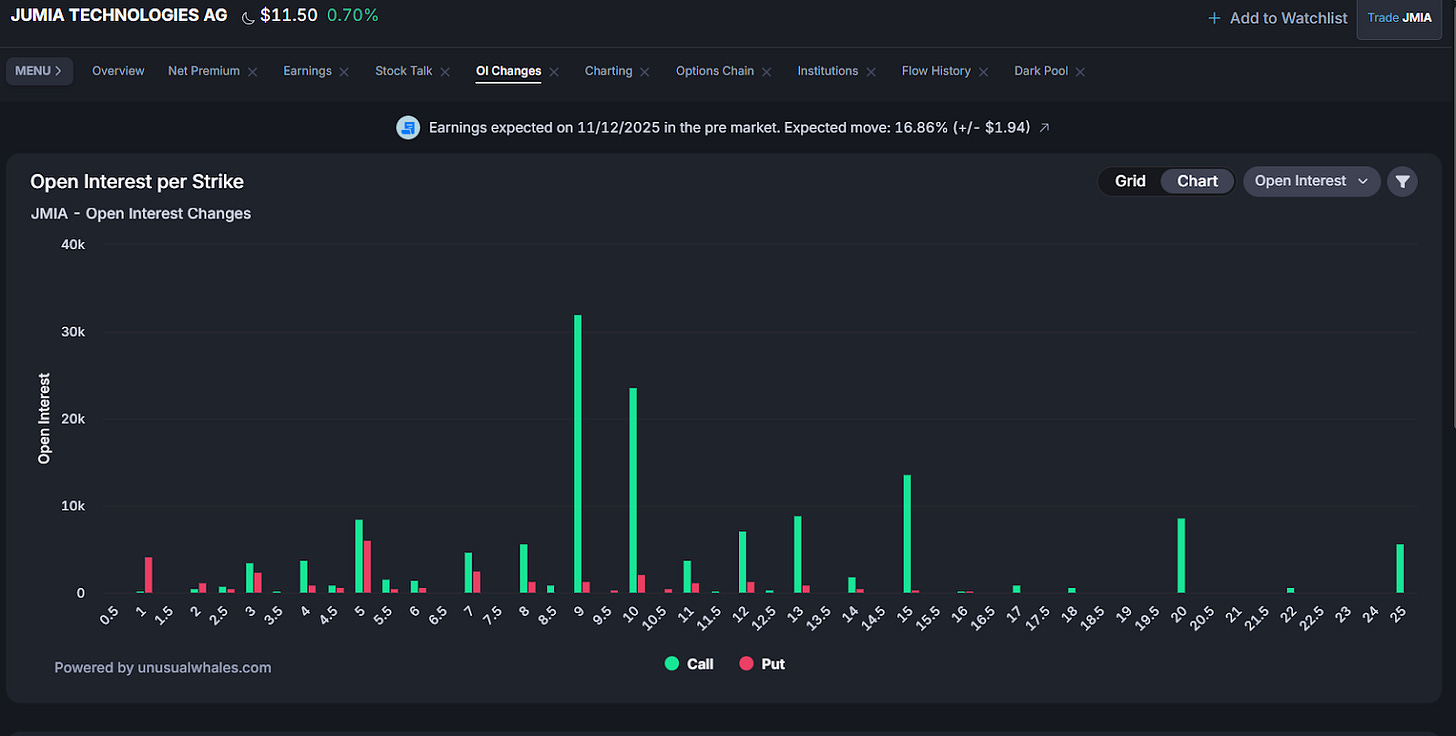Click the 0.70% change value

point(353,16)
